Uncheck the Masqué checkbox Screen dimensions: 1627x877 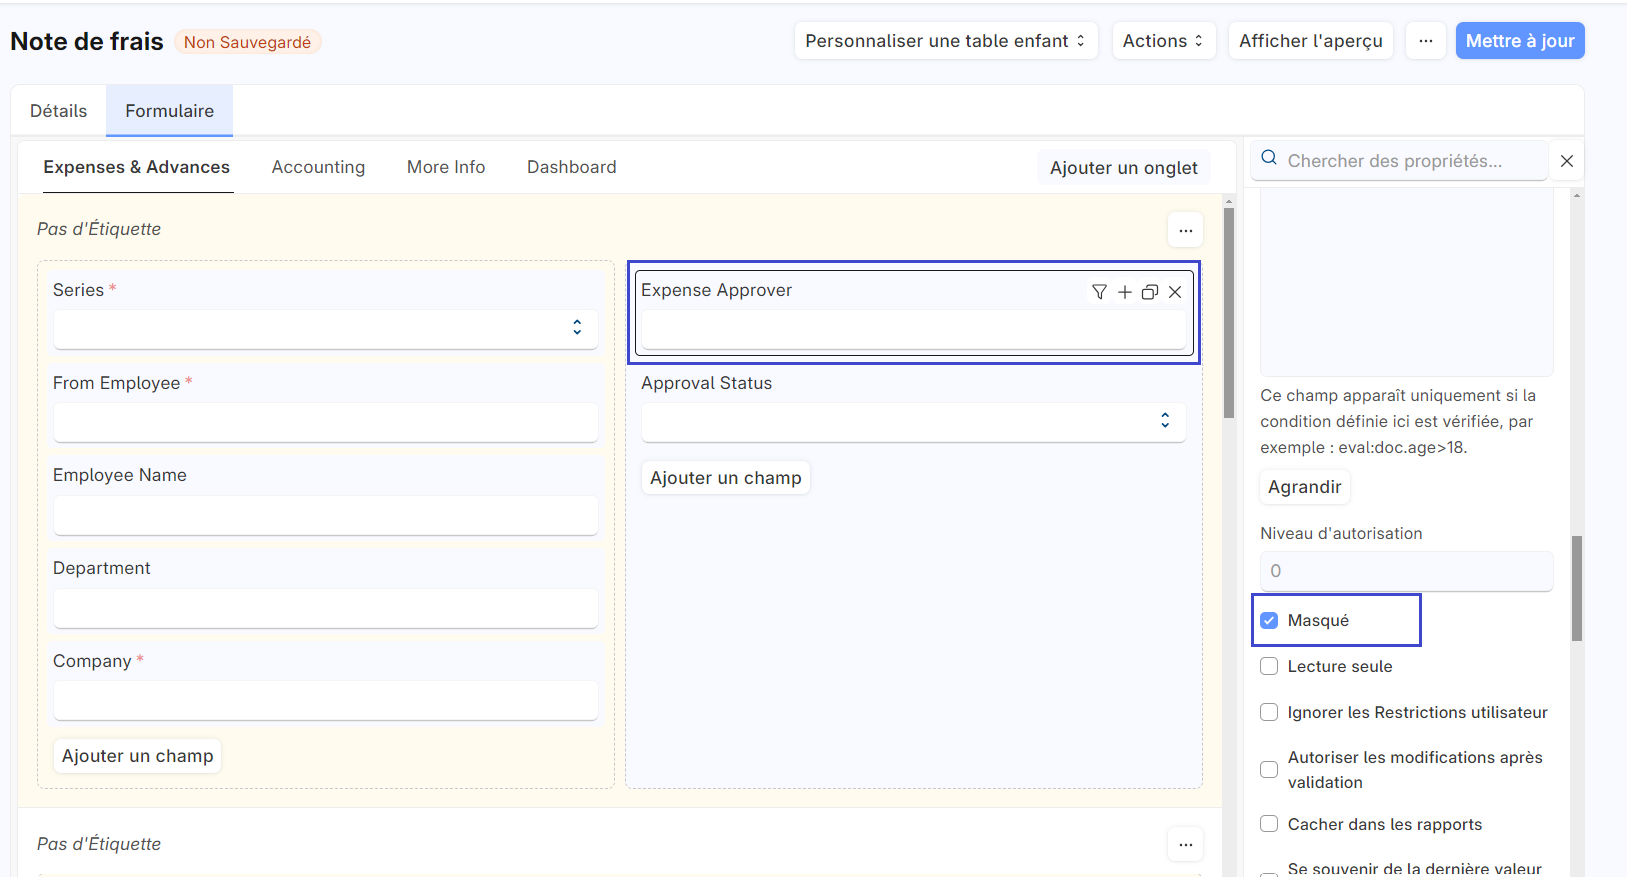click(x=1269, y=621)
